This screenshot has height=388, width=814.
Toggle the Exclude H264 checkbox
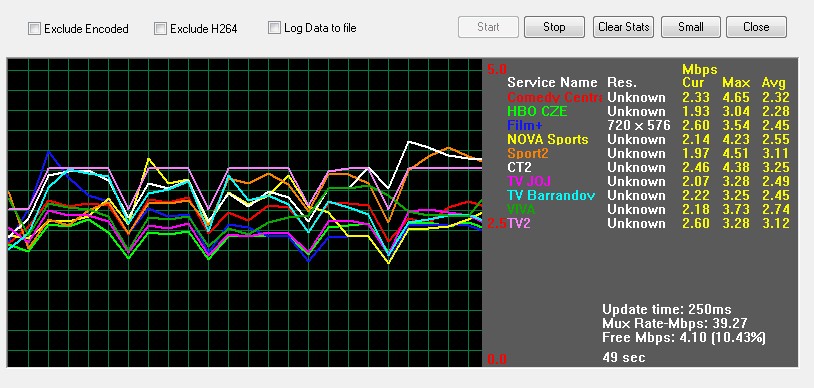point(160,29)
